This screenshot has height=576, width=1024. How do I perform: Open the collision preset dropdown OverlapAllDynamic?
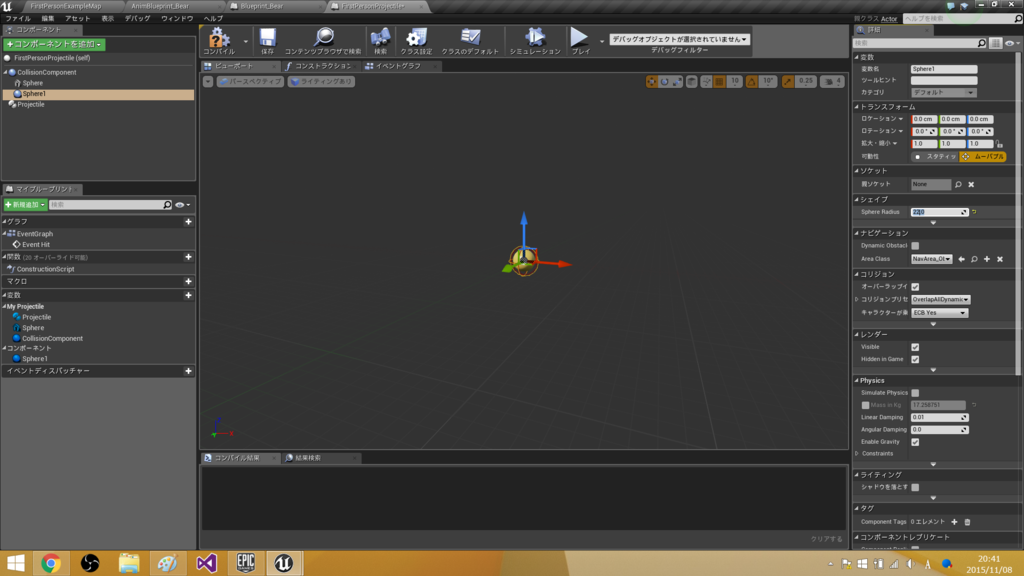pos(940,300)
